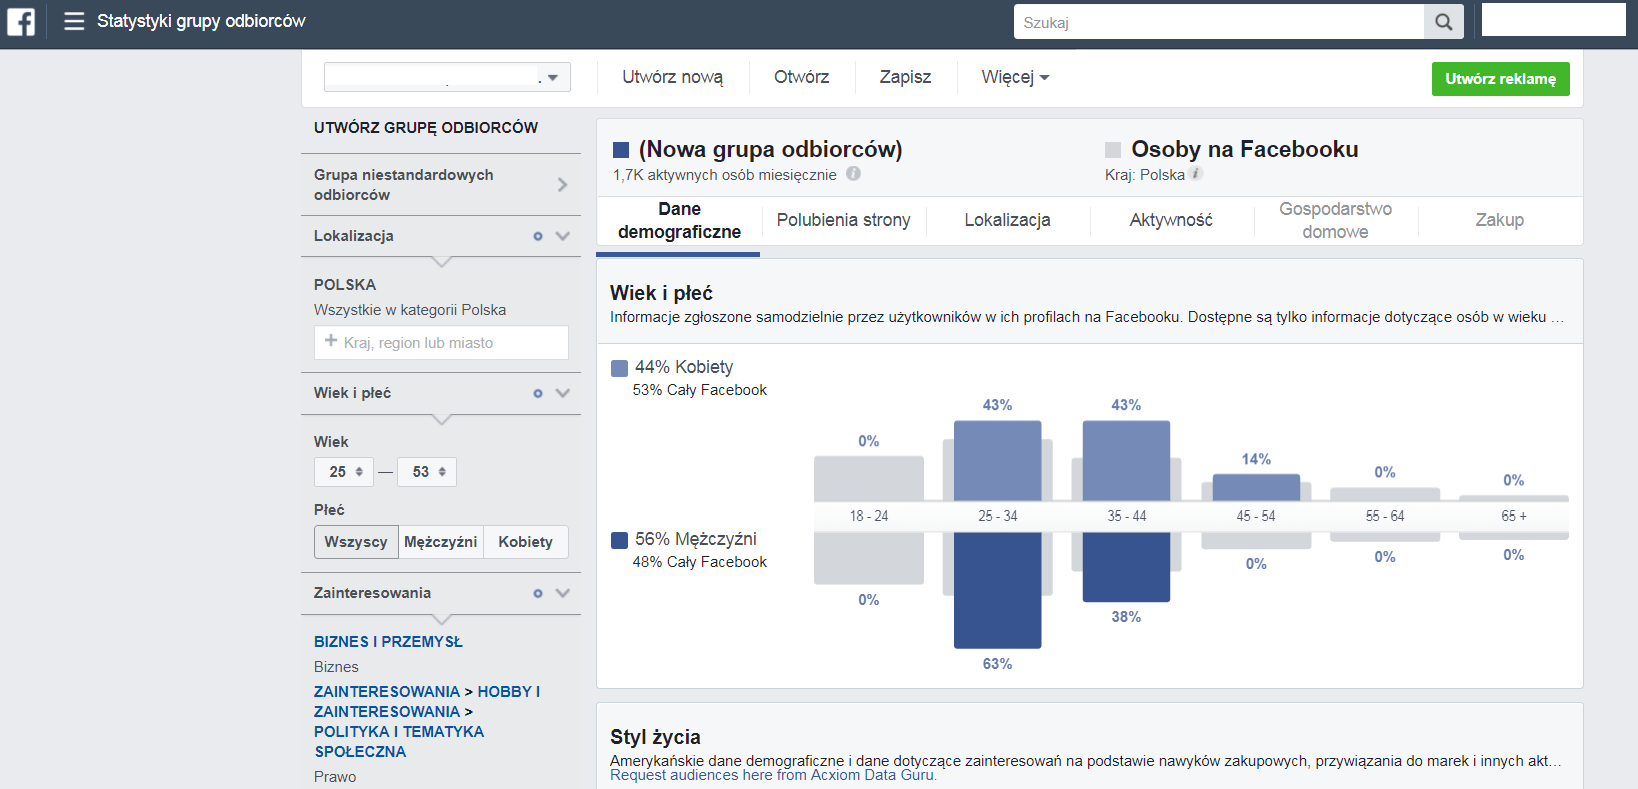Click Kraj, region lub miasto input
This screenshot has width=1638, height=789.
[441, 343]
